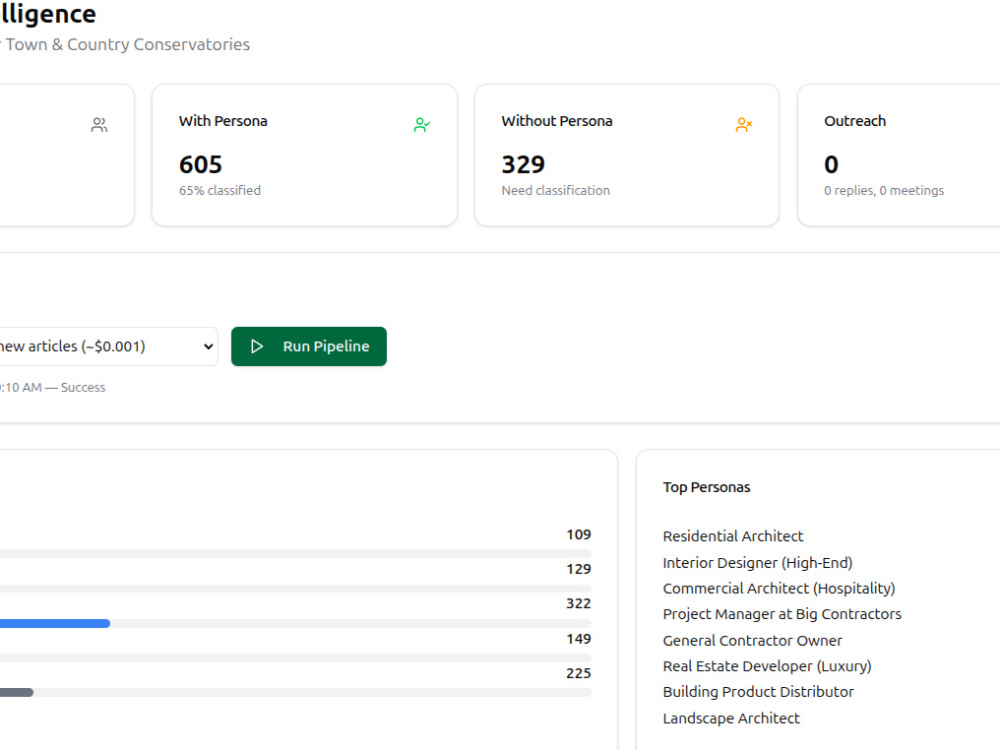The image size is (1000, 750).
Task: Select Real Estate Developer (Luxury) persona
Action: click(x=767, y=666)
